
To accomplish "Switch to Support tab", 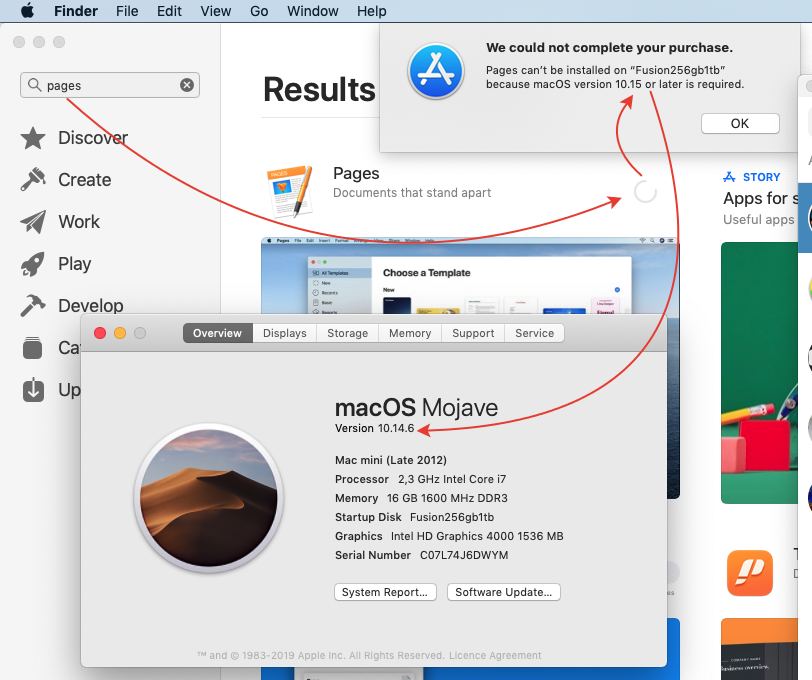I will [x=473, y=333].
